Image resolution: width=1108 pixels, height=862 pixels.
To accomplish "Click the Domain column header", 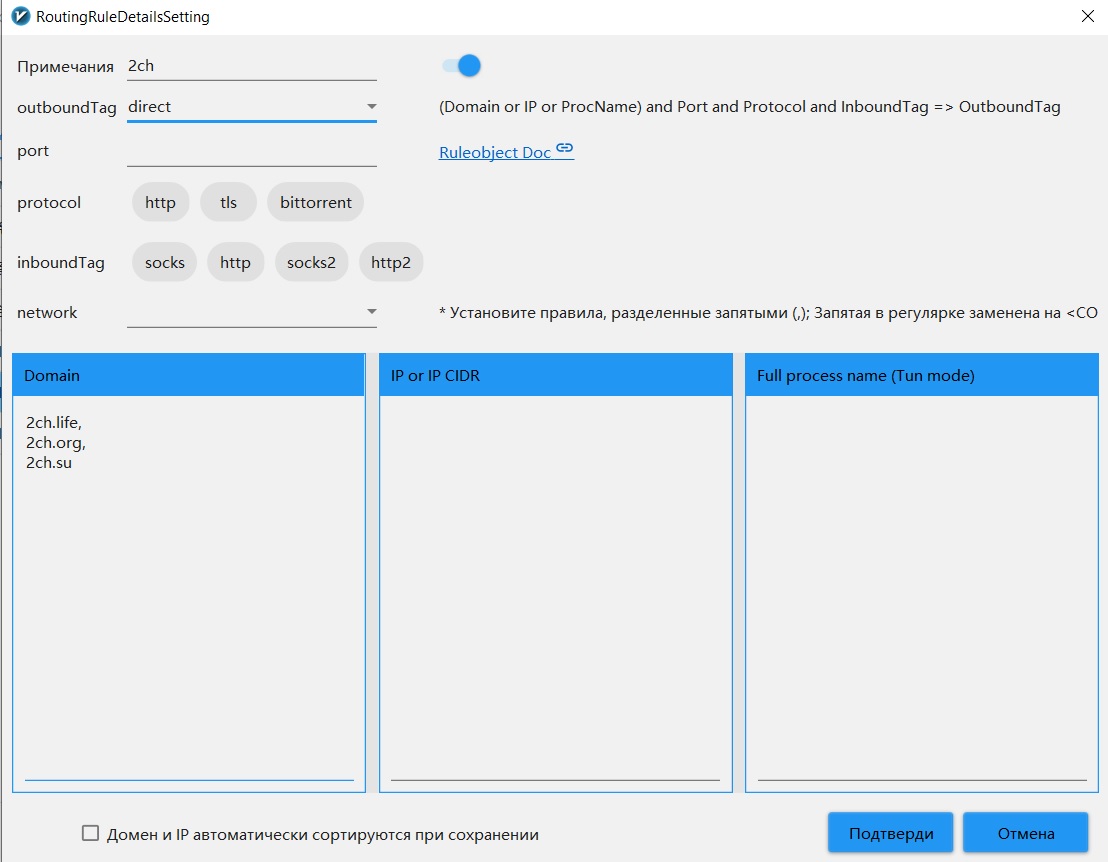I will (189, 375).
